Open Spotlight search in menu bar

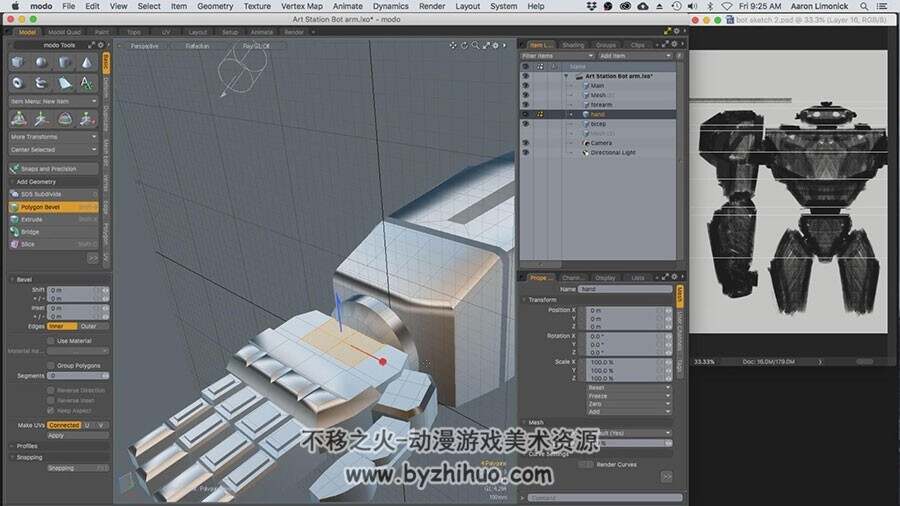point(864,6)
